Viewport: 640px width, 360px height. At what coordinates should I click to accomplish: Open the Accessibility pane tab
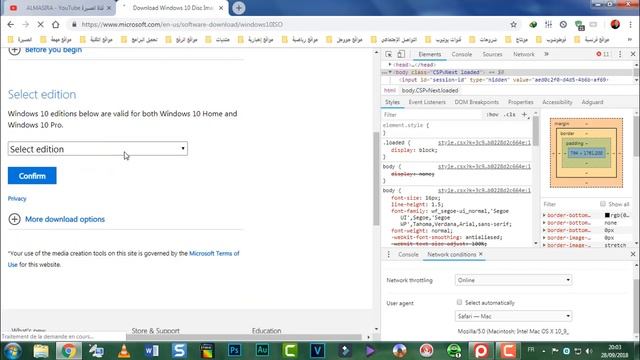point(557,102)
